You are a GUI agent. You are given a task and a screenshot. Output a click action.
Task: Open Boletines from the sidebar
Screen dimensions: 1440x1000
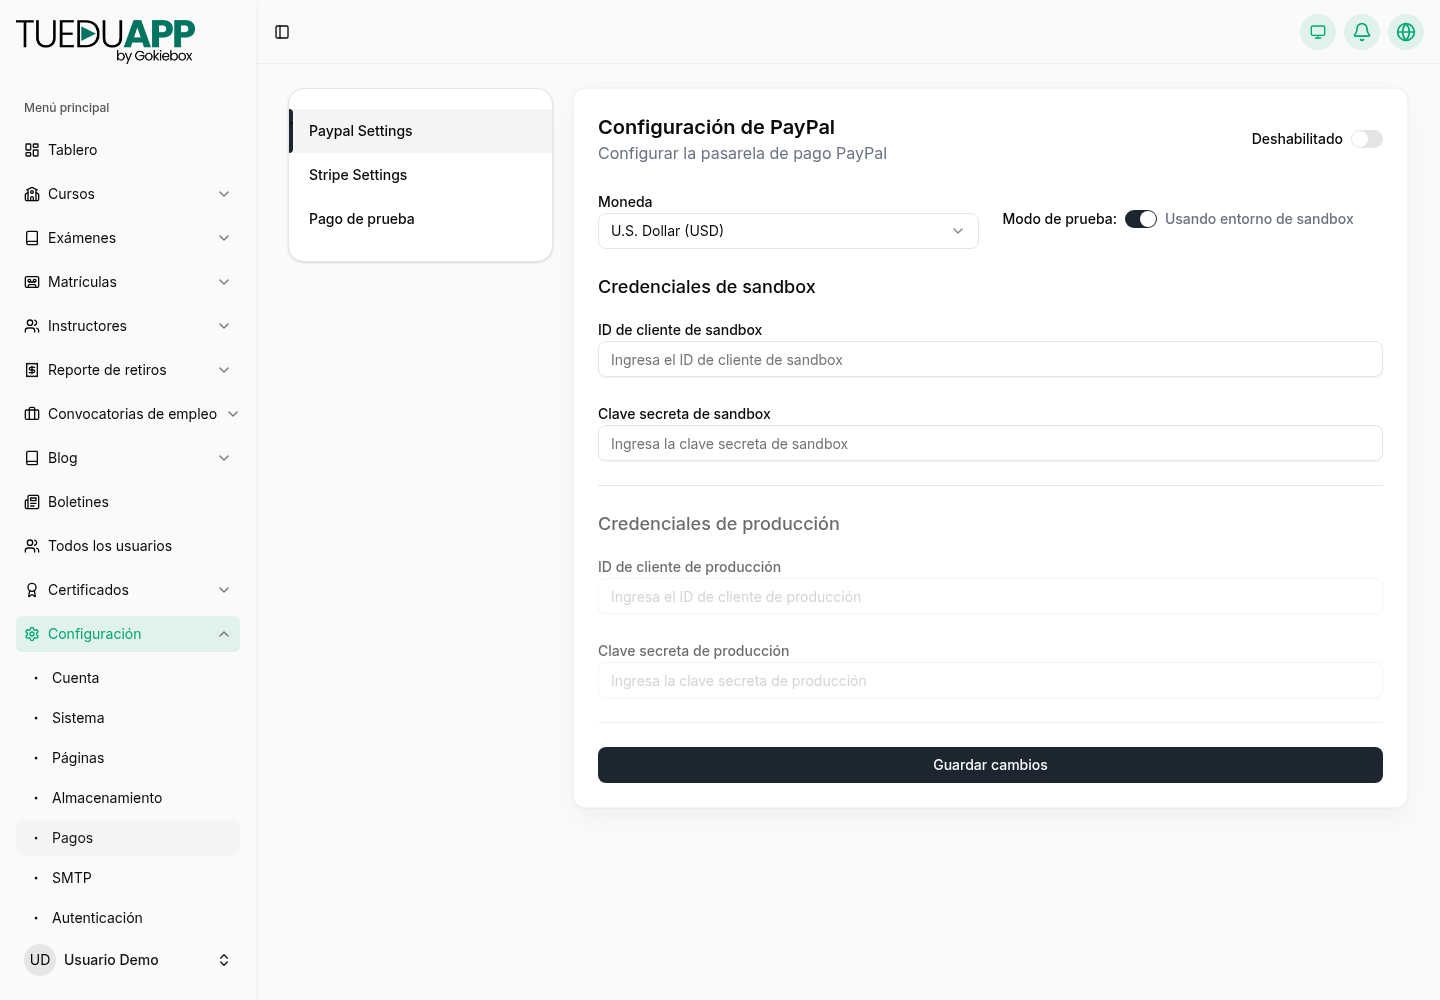[x=128, y=502]
